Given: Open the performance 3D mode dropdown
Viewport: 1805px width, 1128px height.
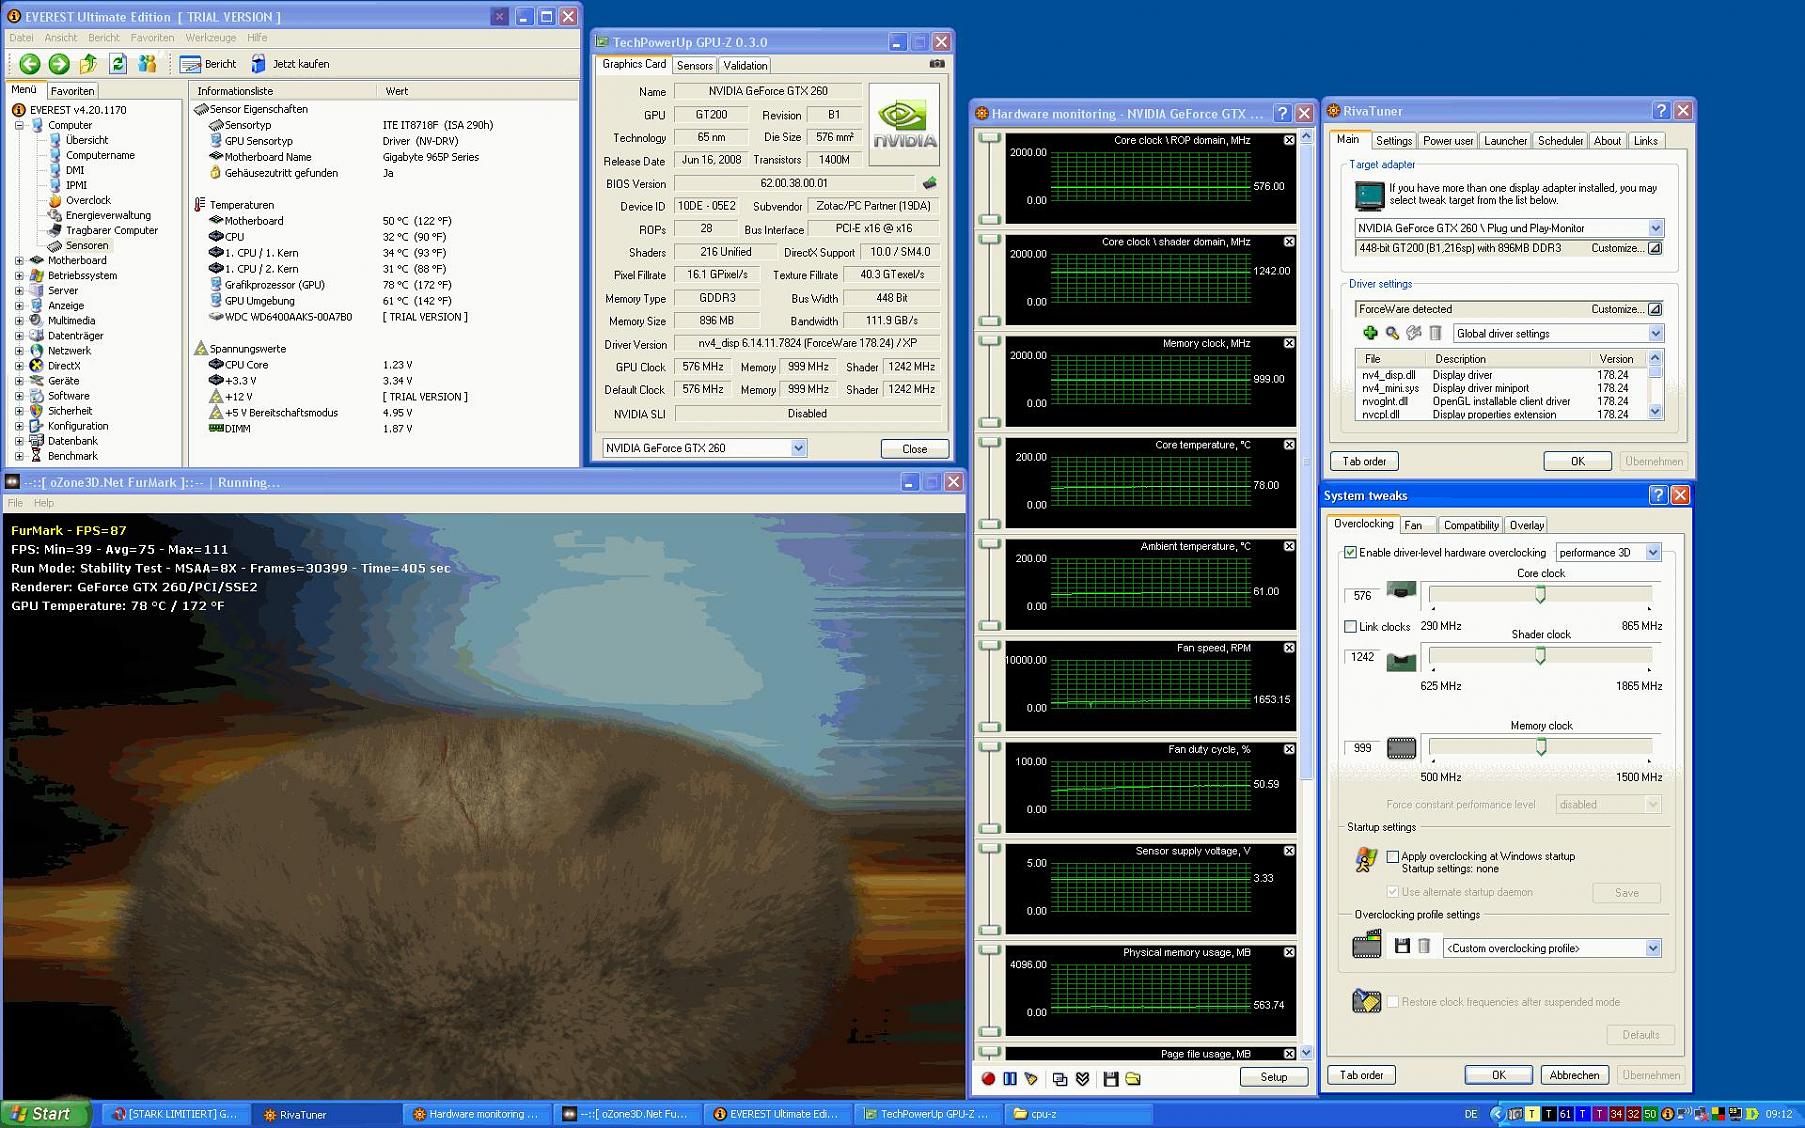Looking at the screenshot, I should (1652, 552).
